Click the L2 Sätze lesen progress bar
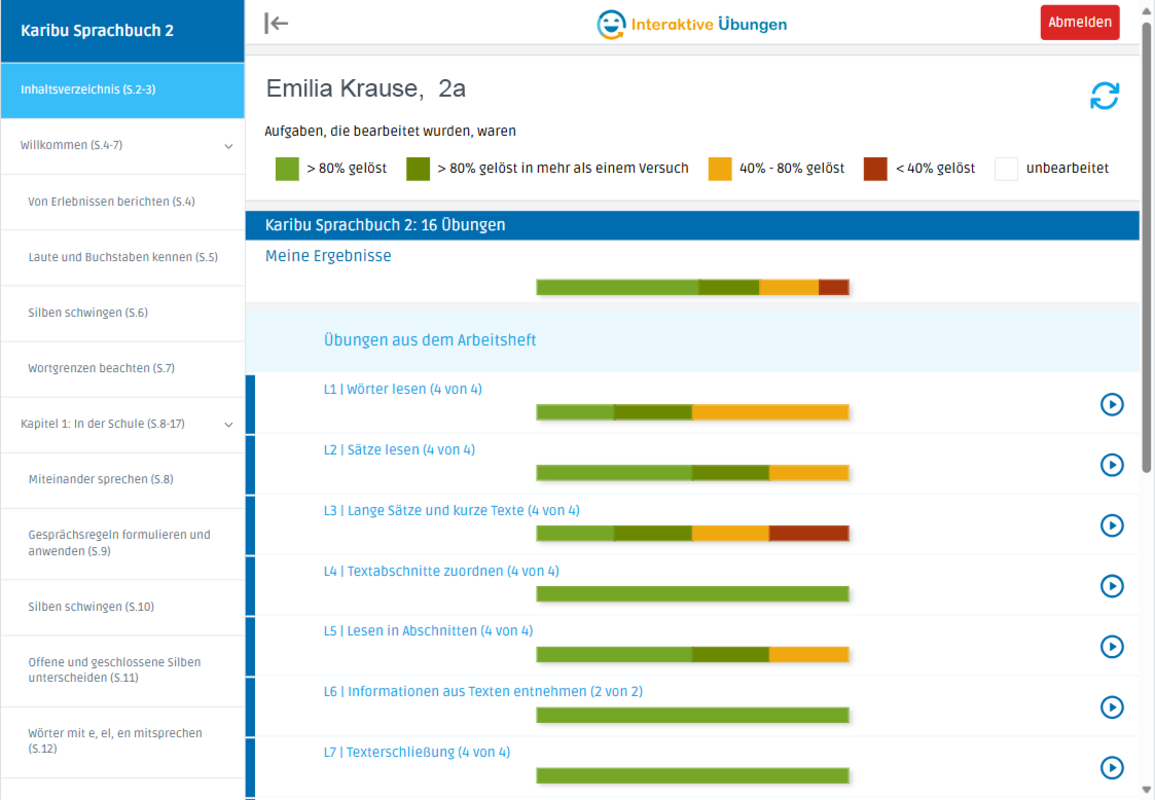1155x800 pixels. 692,473
